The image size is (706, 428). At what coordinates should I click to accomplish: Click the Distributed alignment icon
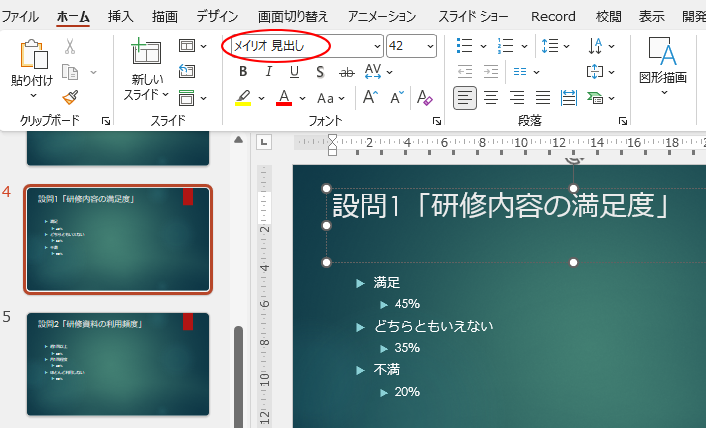[x=569, y=98]
